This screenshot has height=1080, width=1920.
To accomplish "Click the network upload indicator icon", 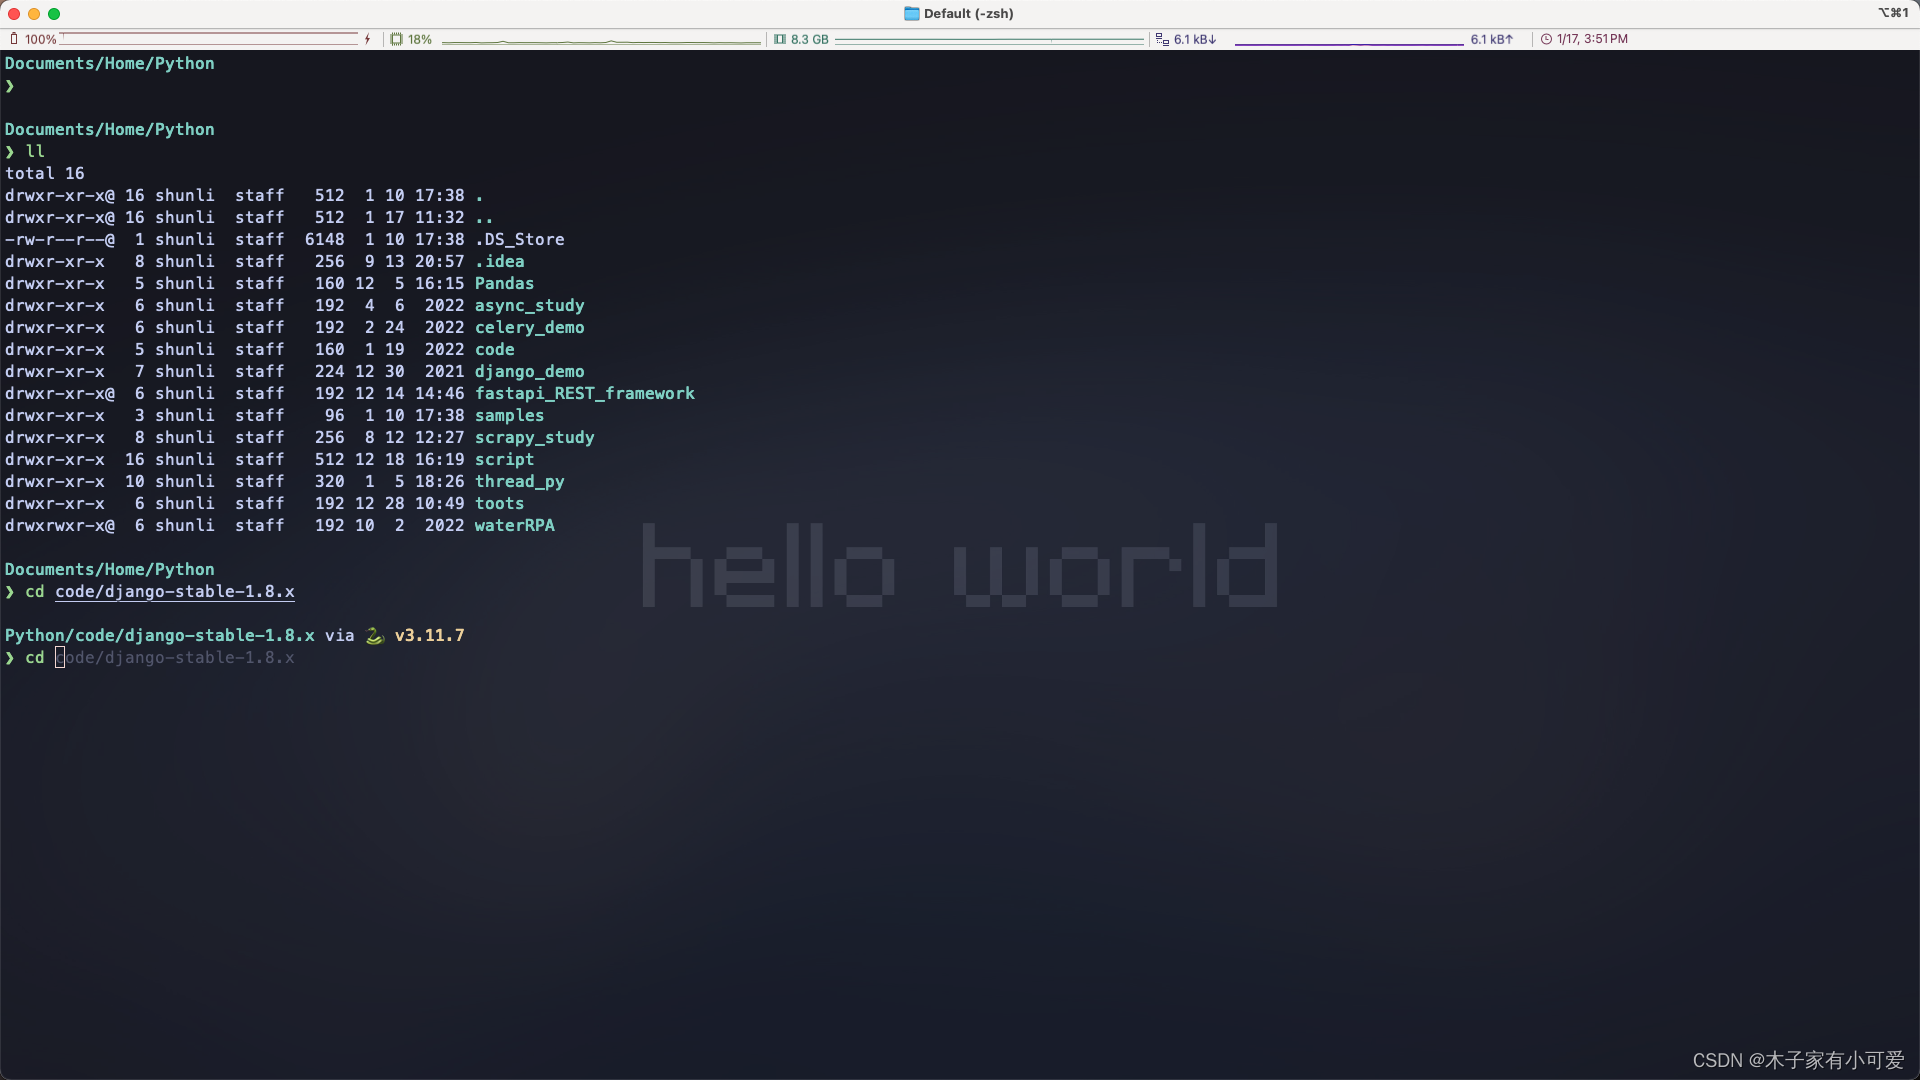I will point(1490,38).
